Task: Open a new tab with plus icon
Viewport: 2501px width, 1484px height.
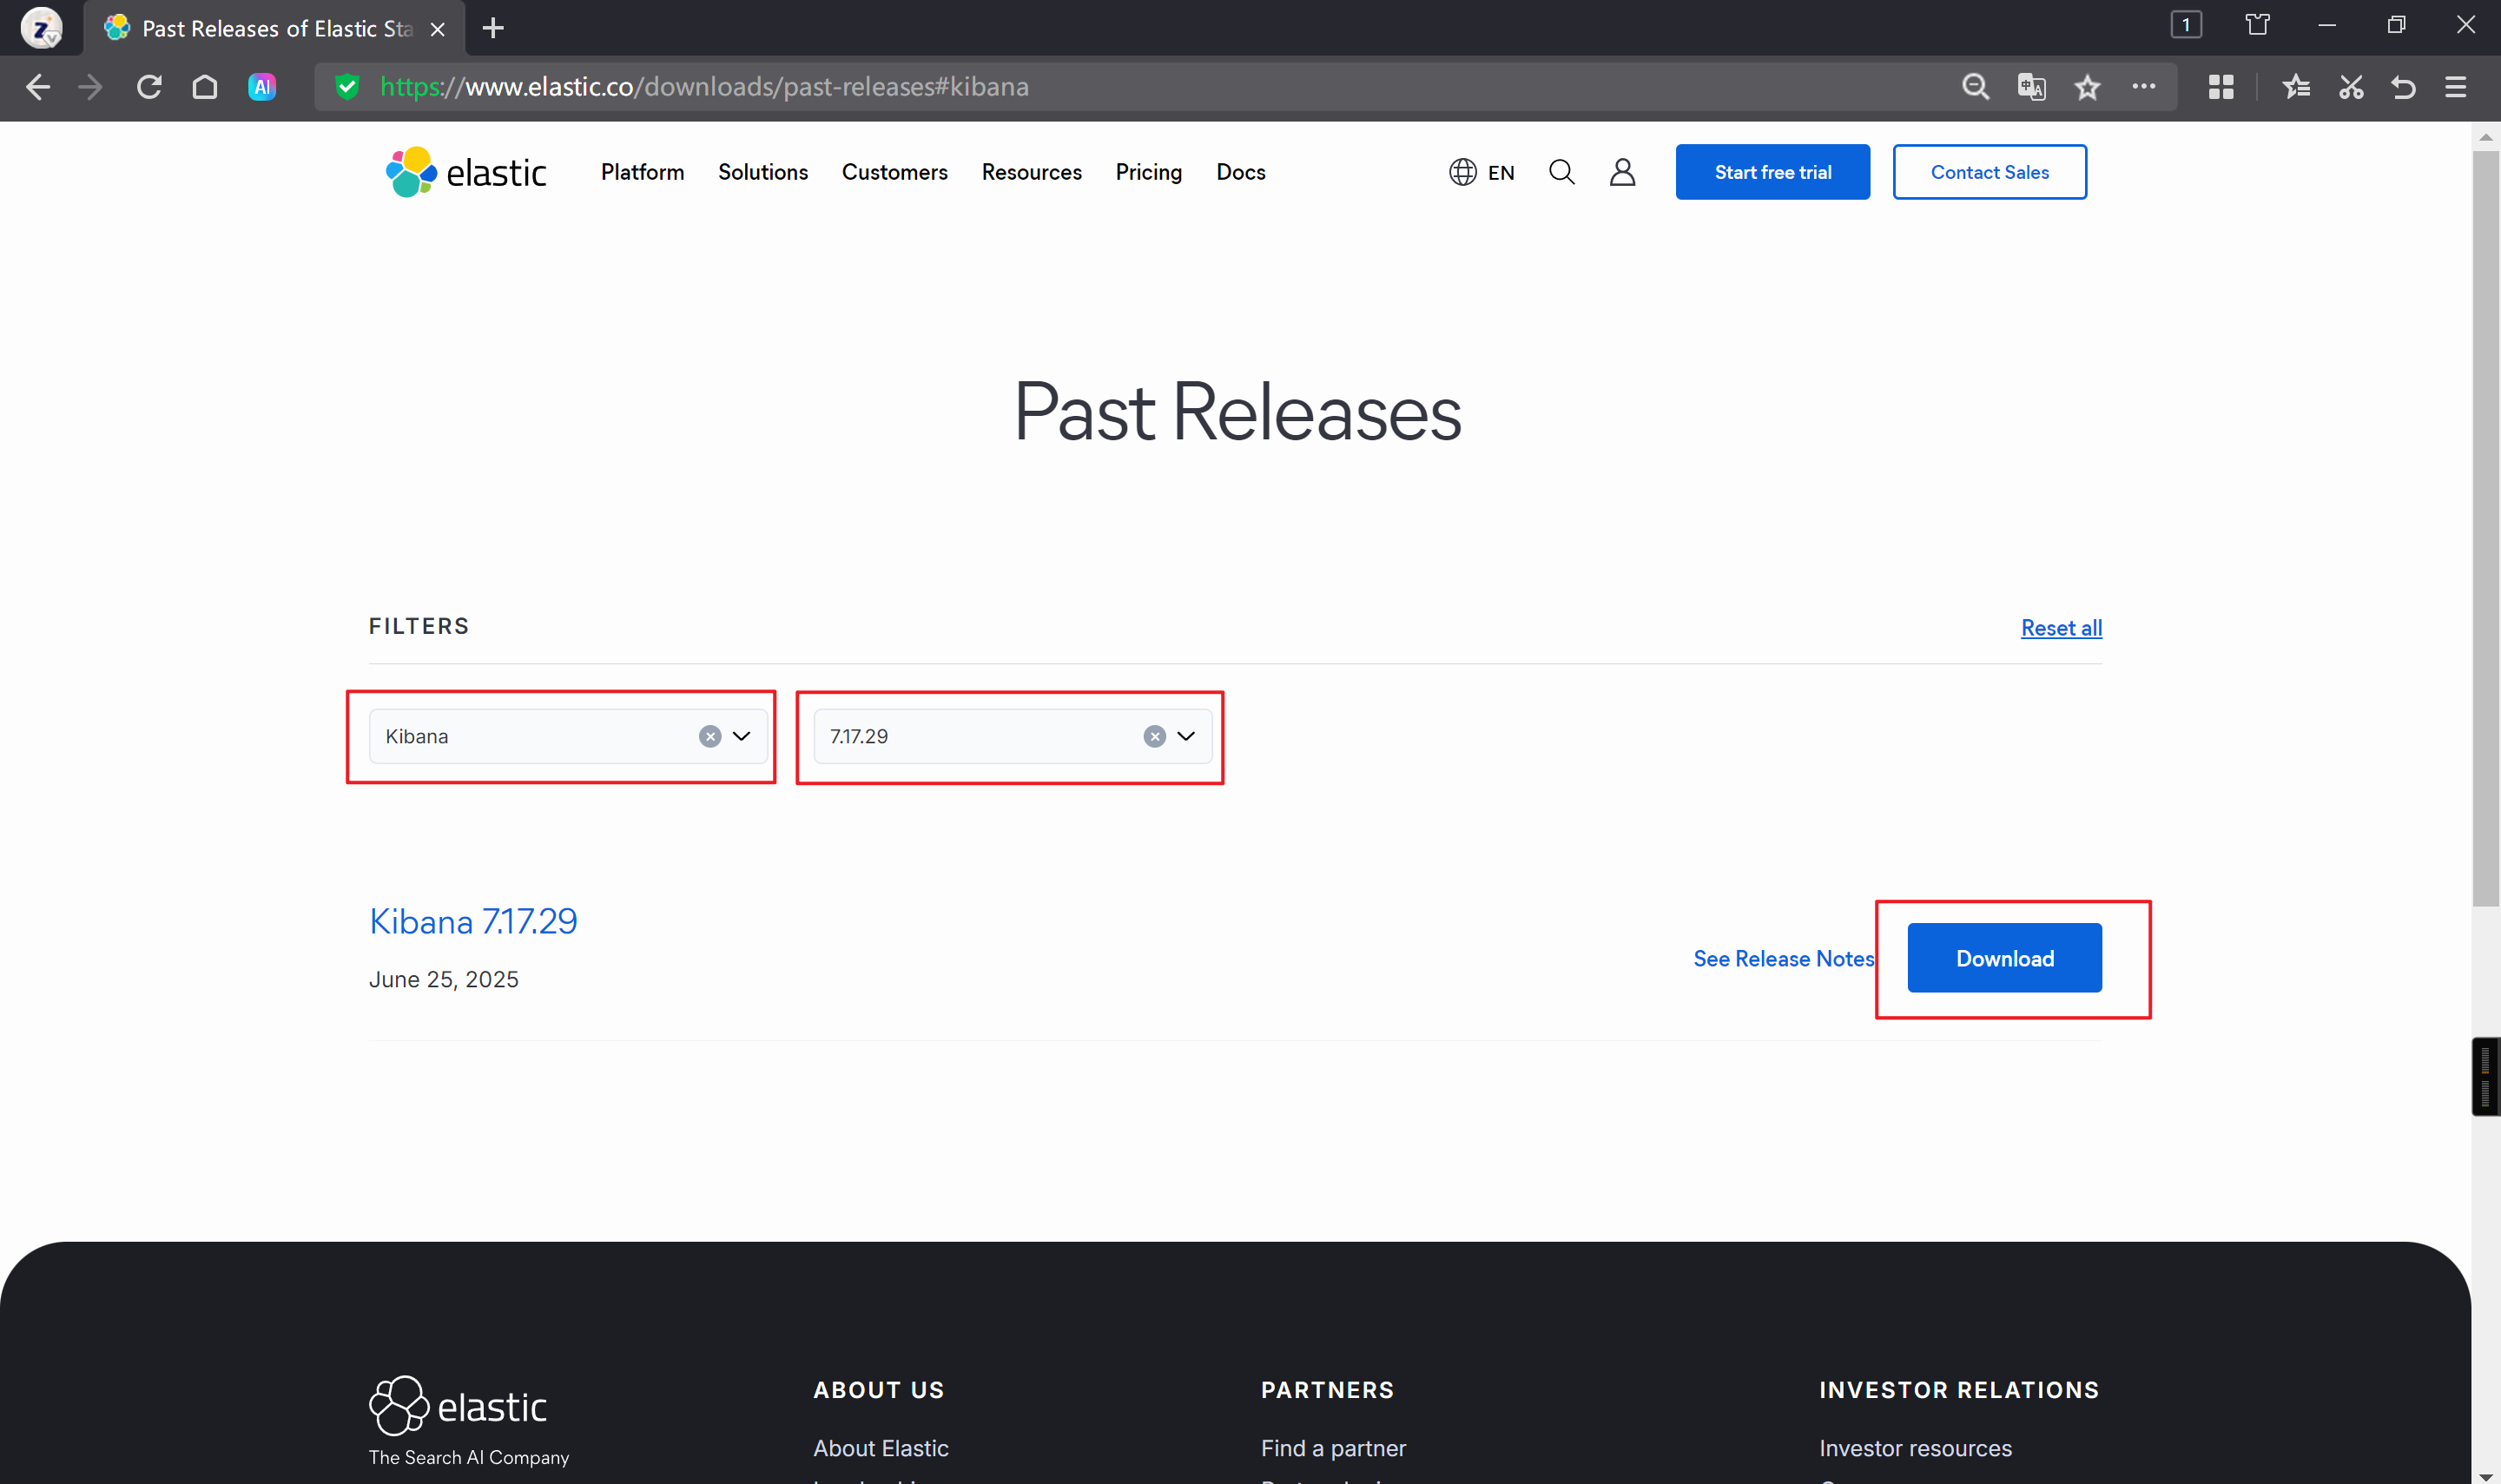Action: (493, 28)
